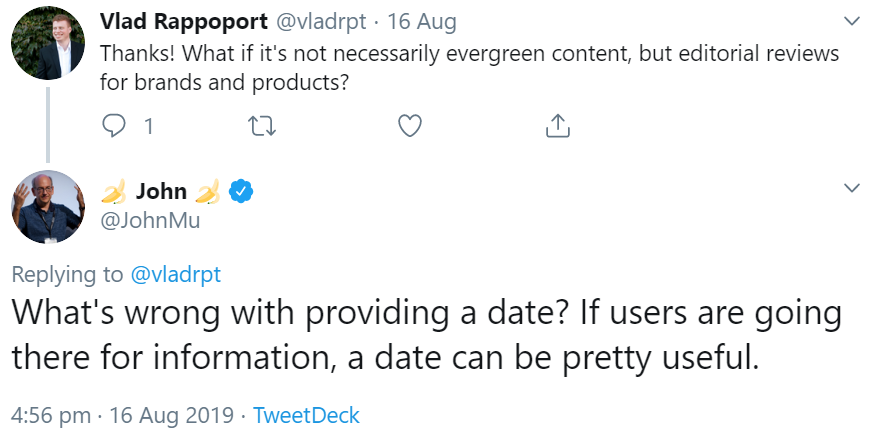Retweet Vlad Rappoport's tweet
Image resolution: width=877 pixels, height=438 pixels.
pyautogui.click(x=262, y=126)
